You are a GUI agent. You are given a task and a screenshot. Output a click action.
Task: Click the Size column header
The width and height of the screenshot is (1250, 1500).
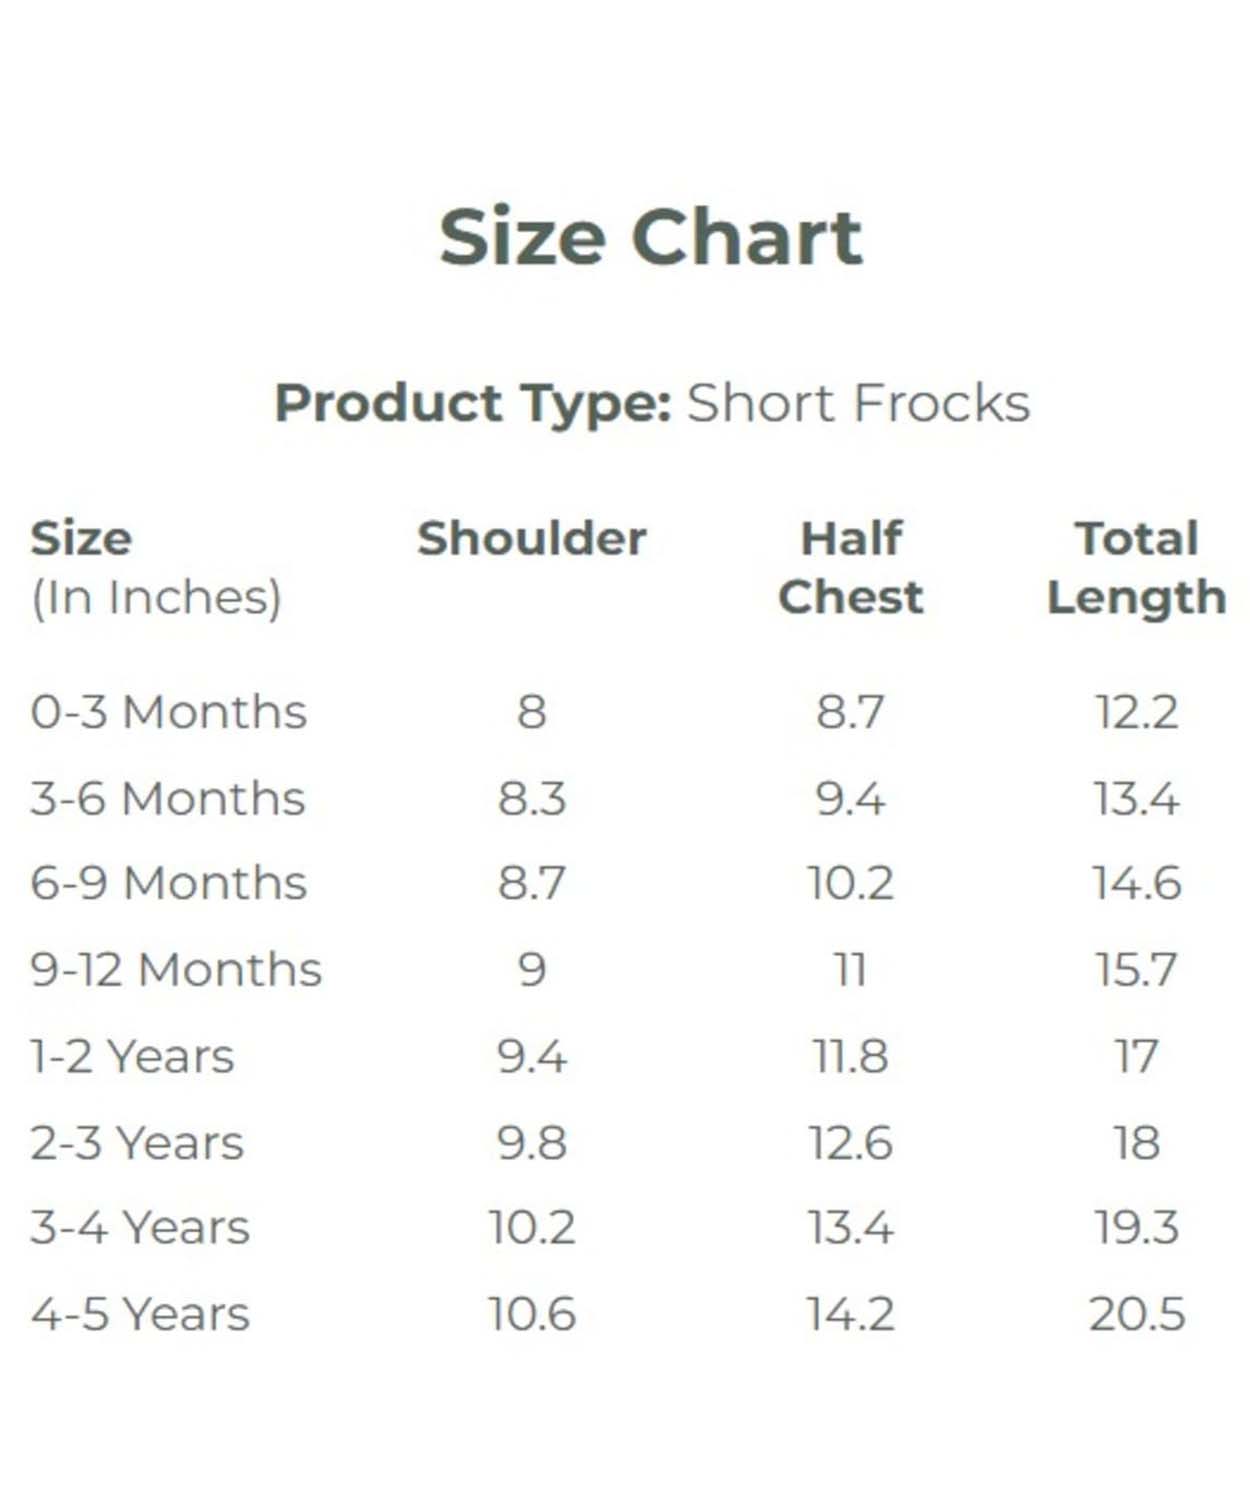(x=81, y=538)
